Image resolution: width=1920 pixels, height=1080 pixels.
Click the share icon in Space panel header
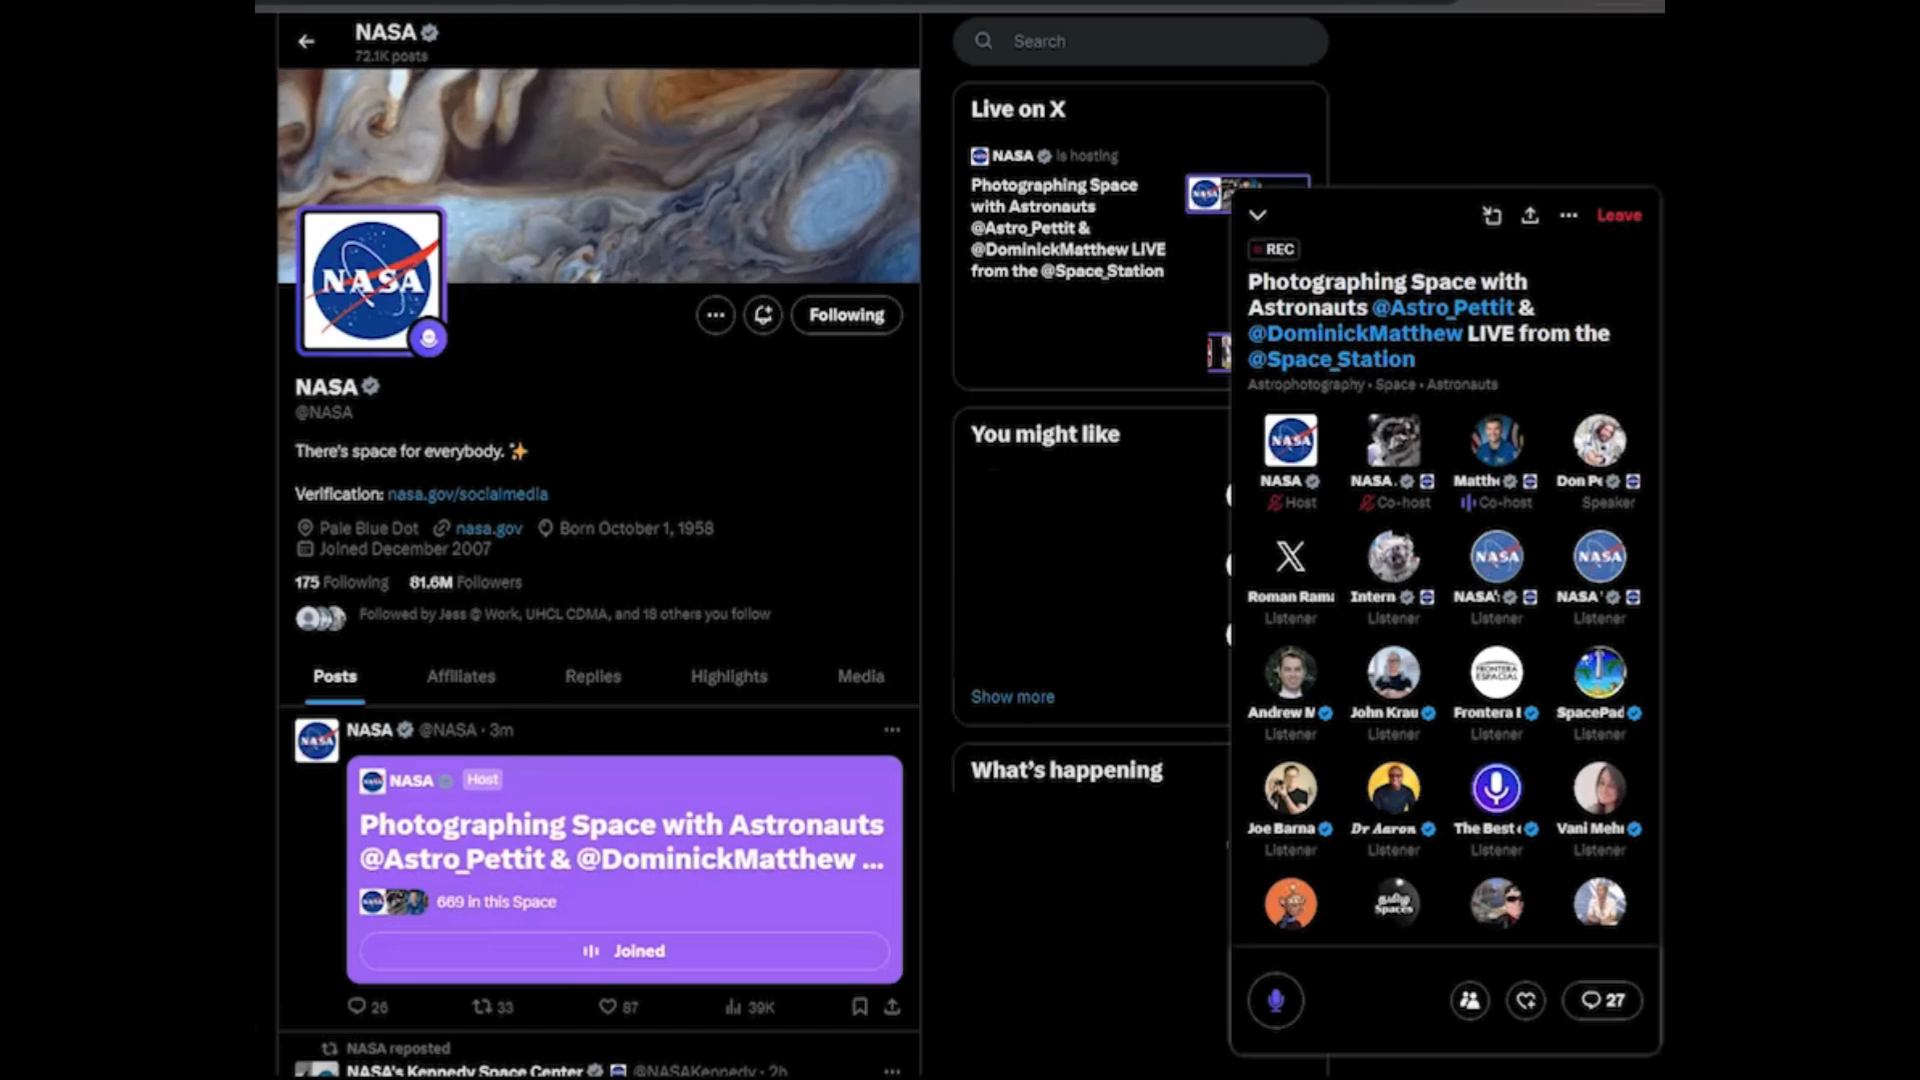point(1530,215)
